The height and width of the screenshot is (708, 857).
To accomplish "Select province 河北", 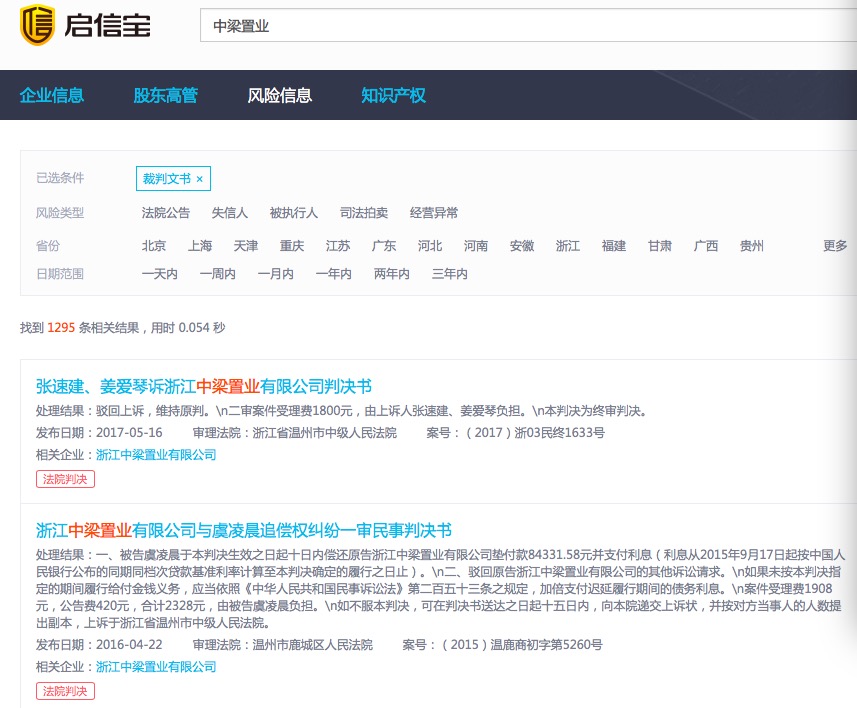I will [430, 245].
